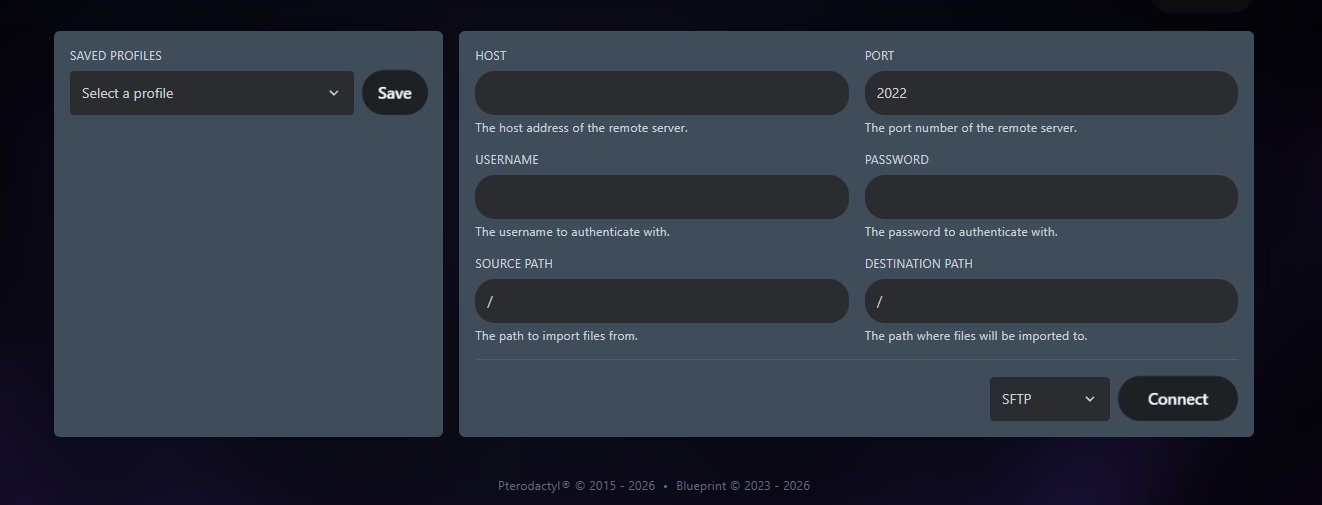
Task: Select the Source Path input field
Action: (661, 301)
